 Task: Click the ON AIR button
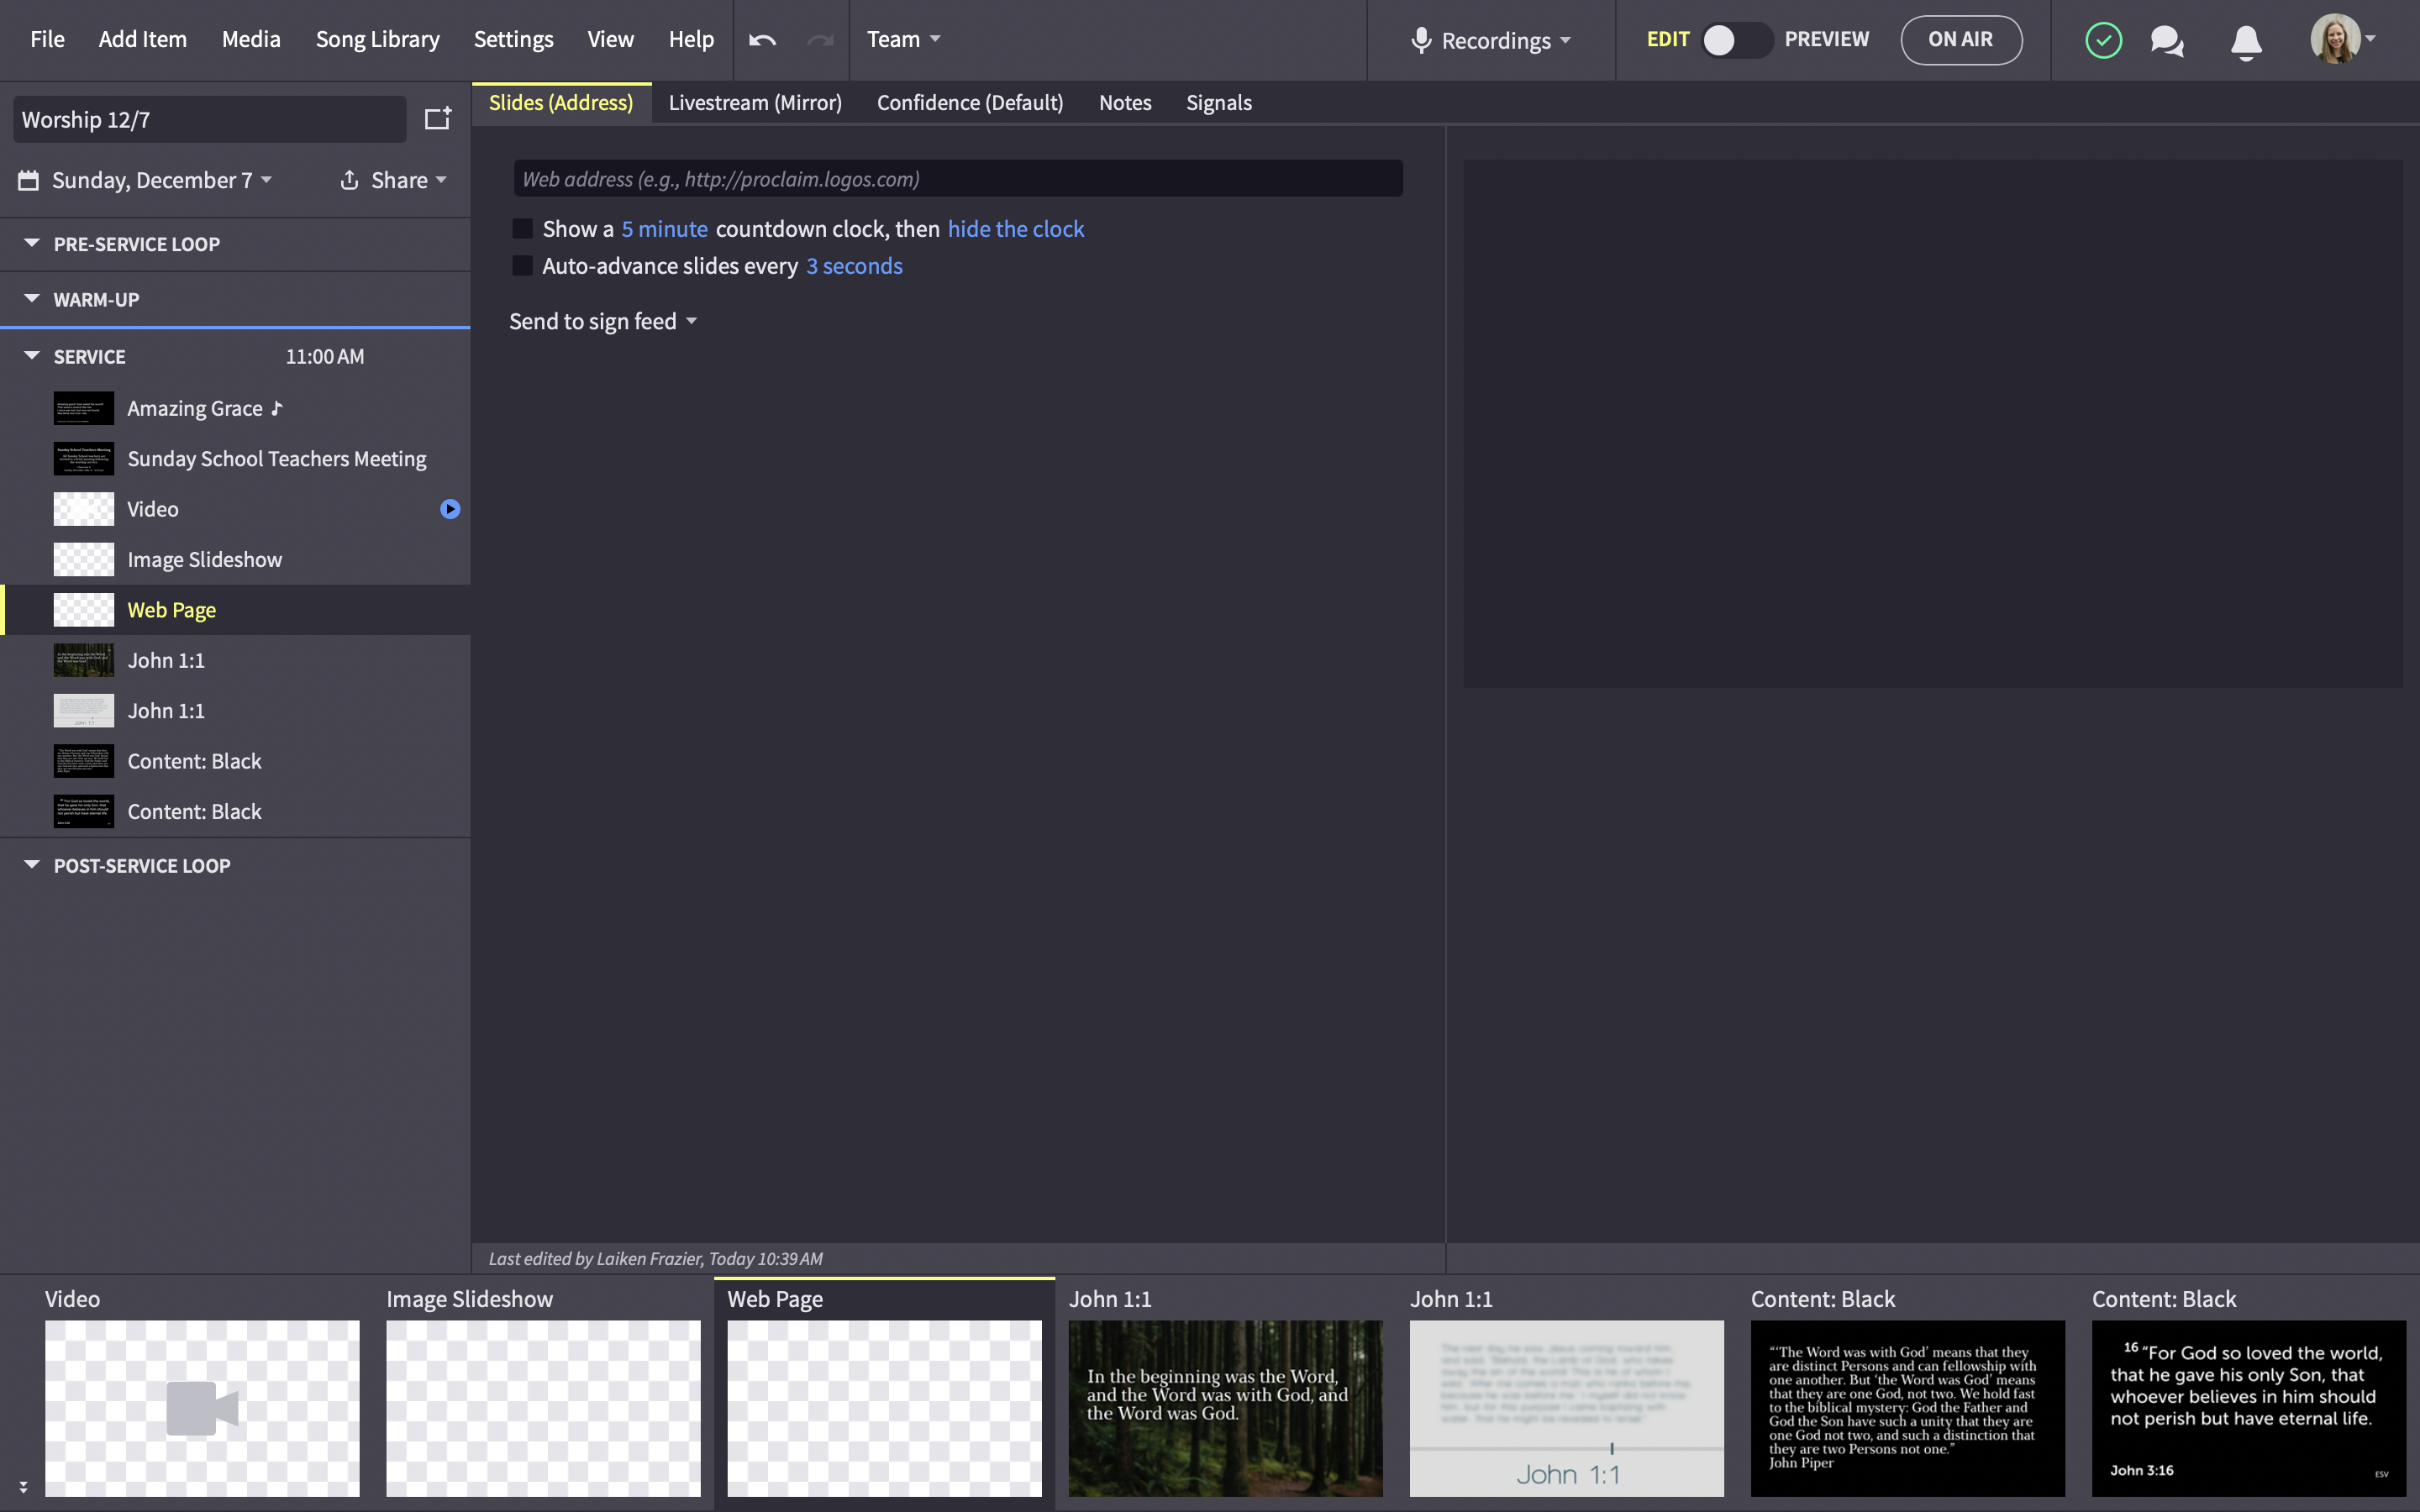pos(1961,40)
